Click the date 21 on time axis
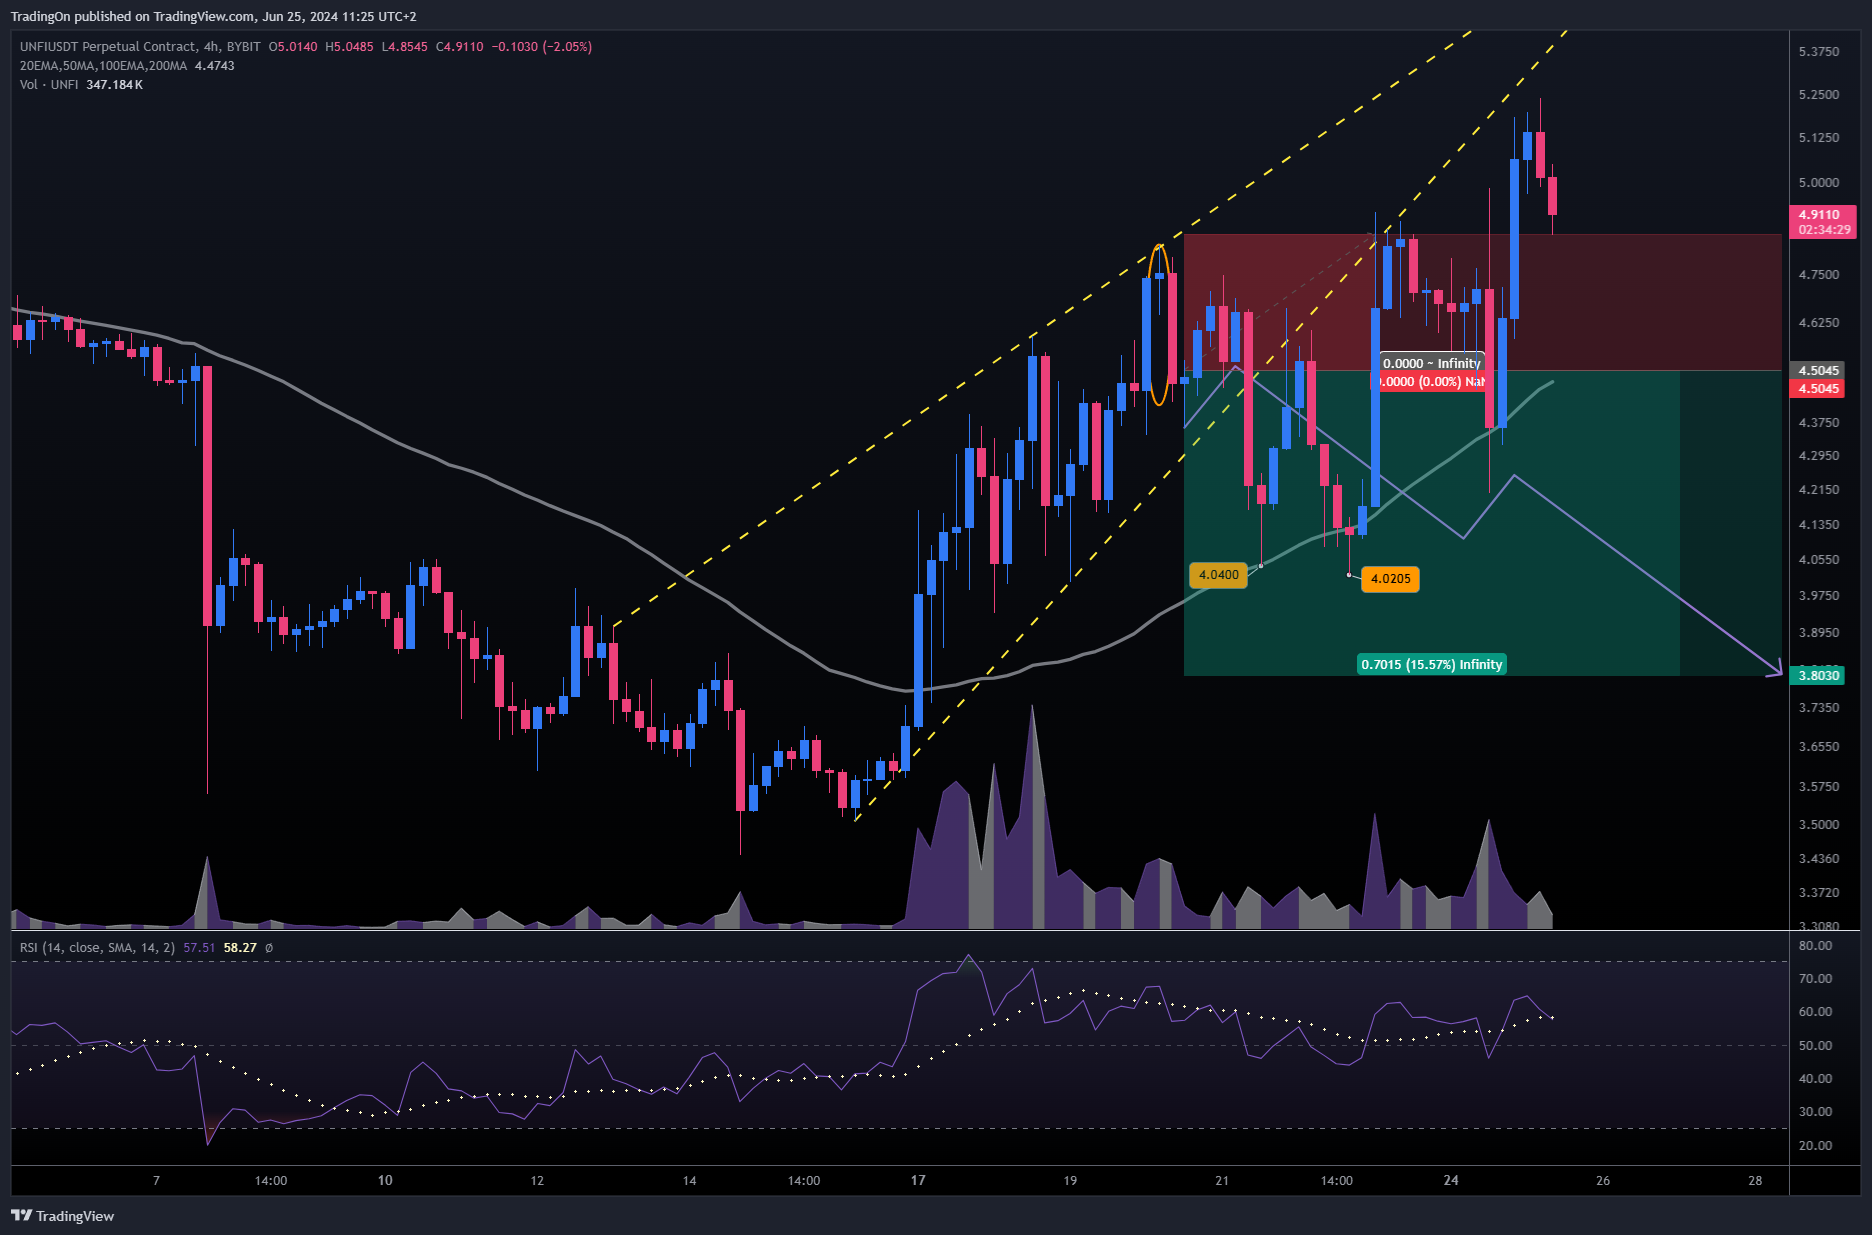The height and width of the screenshot is (1235, 1872). tap(1222, 1180)
